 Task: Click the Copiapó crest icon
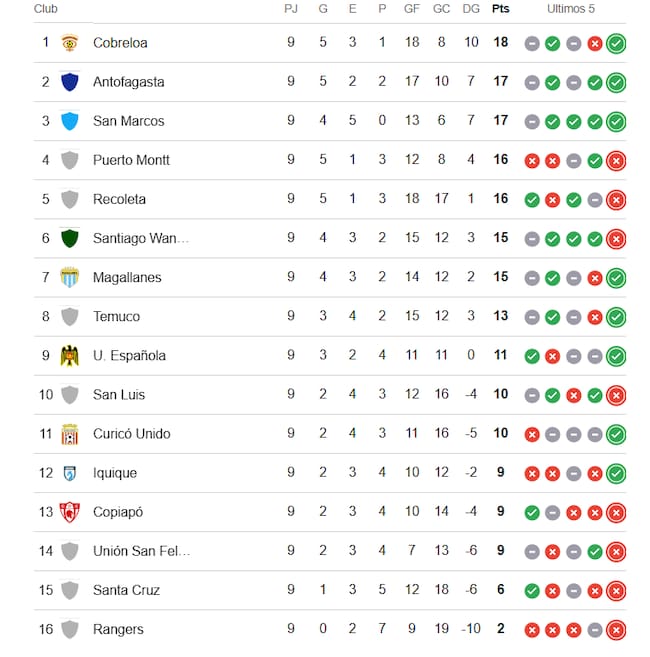pyautogui.click(x=69, y=512)
